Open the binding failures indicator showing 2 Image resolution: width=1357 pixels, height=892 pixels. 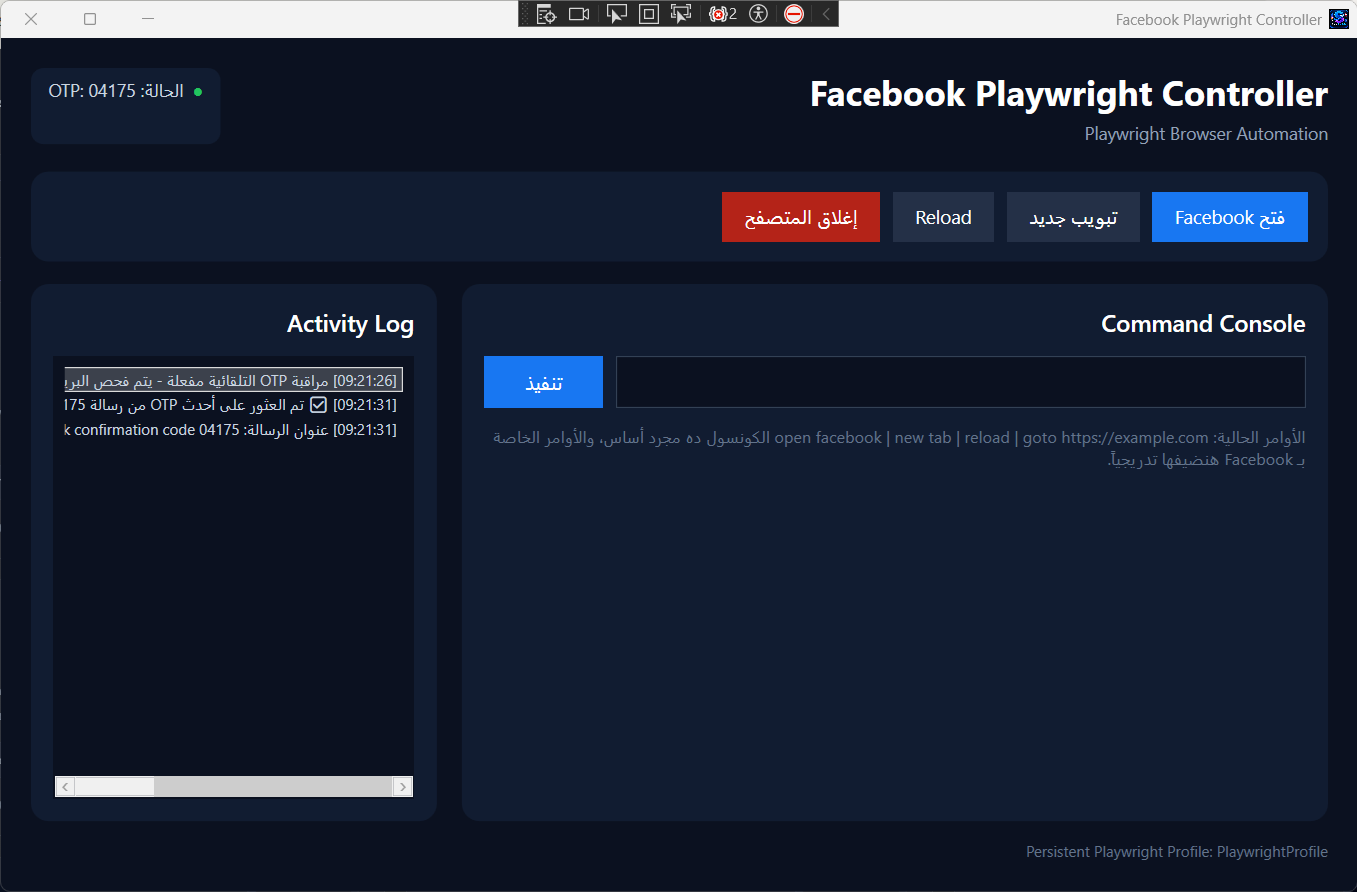[x=722, y=14]
